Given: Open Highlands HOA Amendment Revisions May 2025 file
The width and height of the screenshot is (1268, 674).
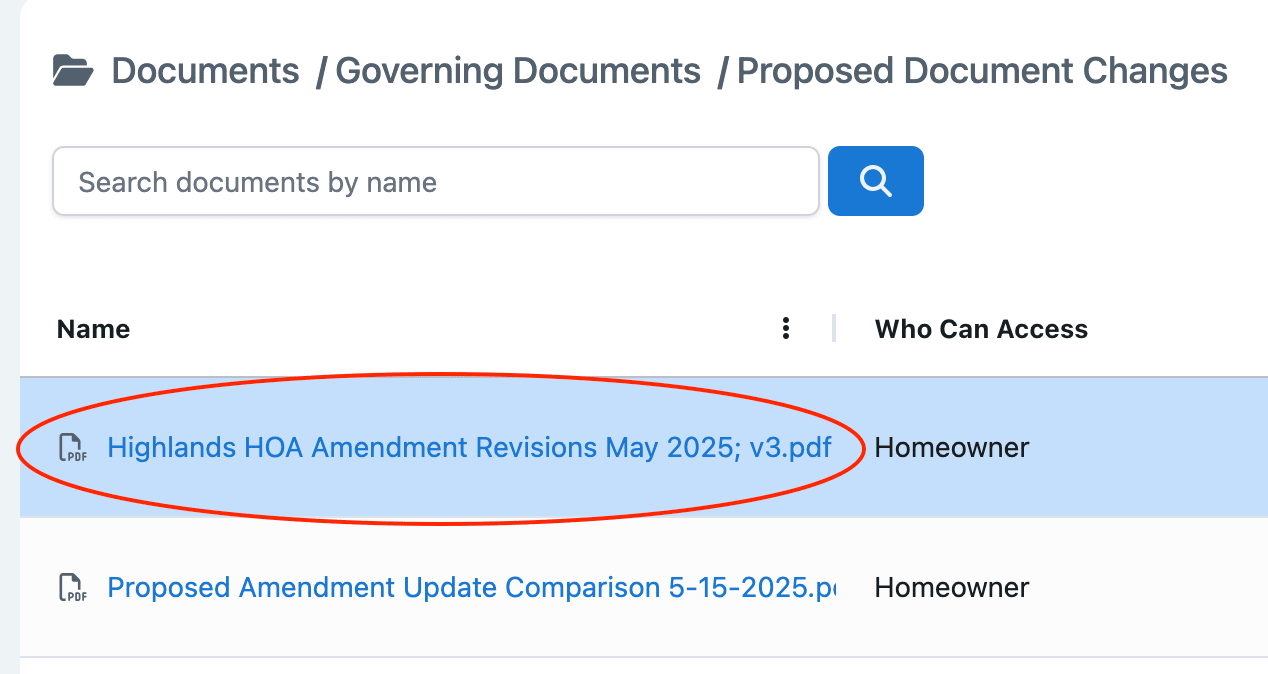Looking at the screenshot, I should tap(469, 447).
